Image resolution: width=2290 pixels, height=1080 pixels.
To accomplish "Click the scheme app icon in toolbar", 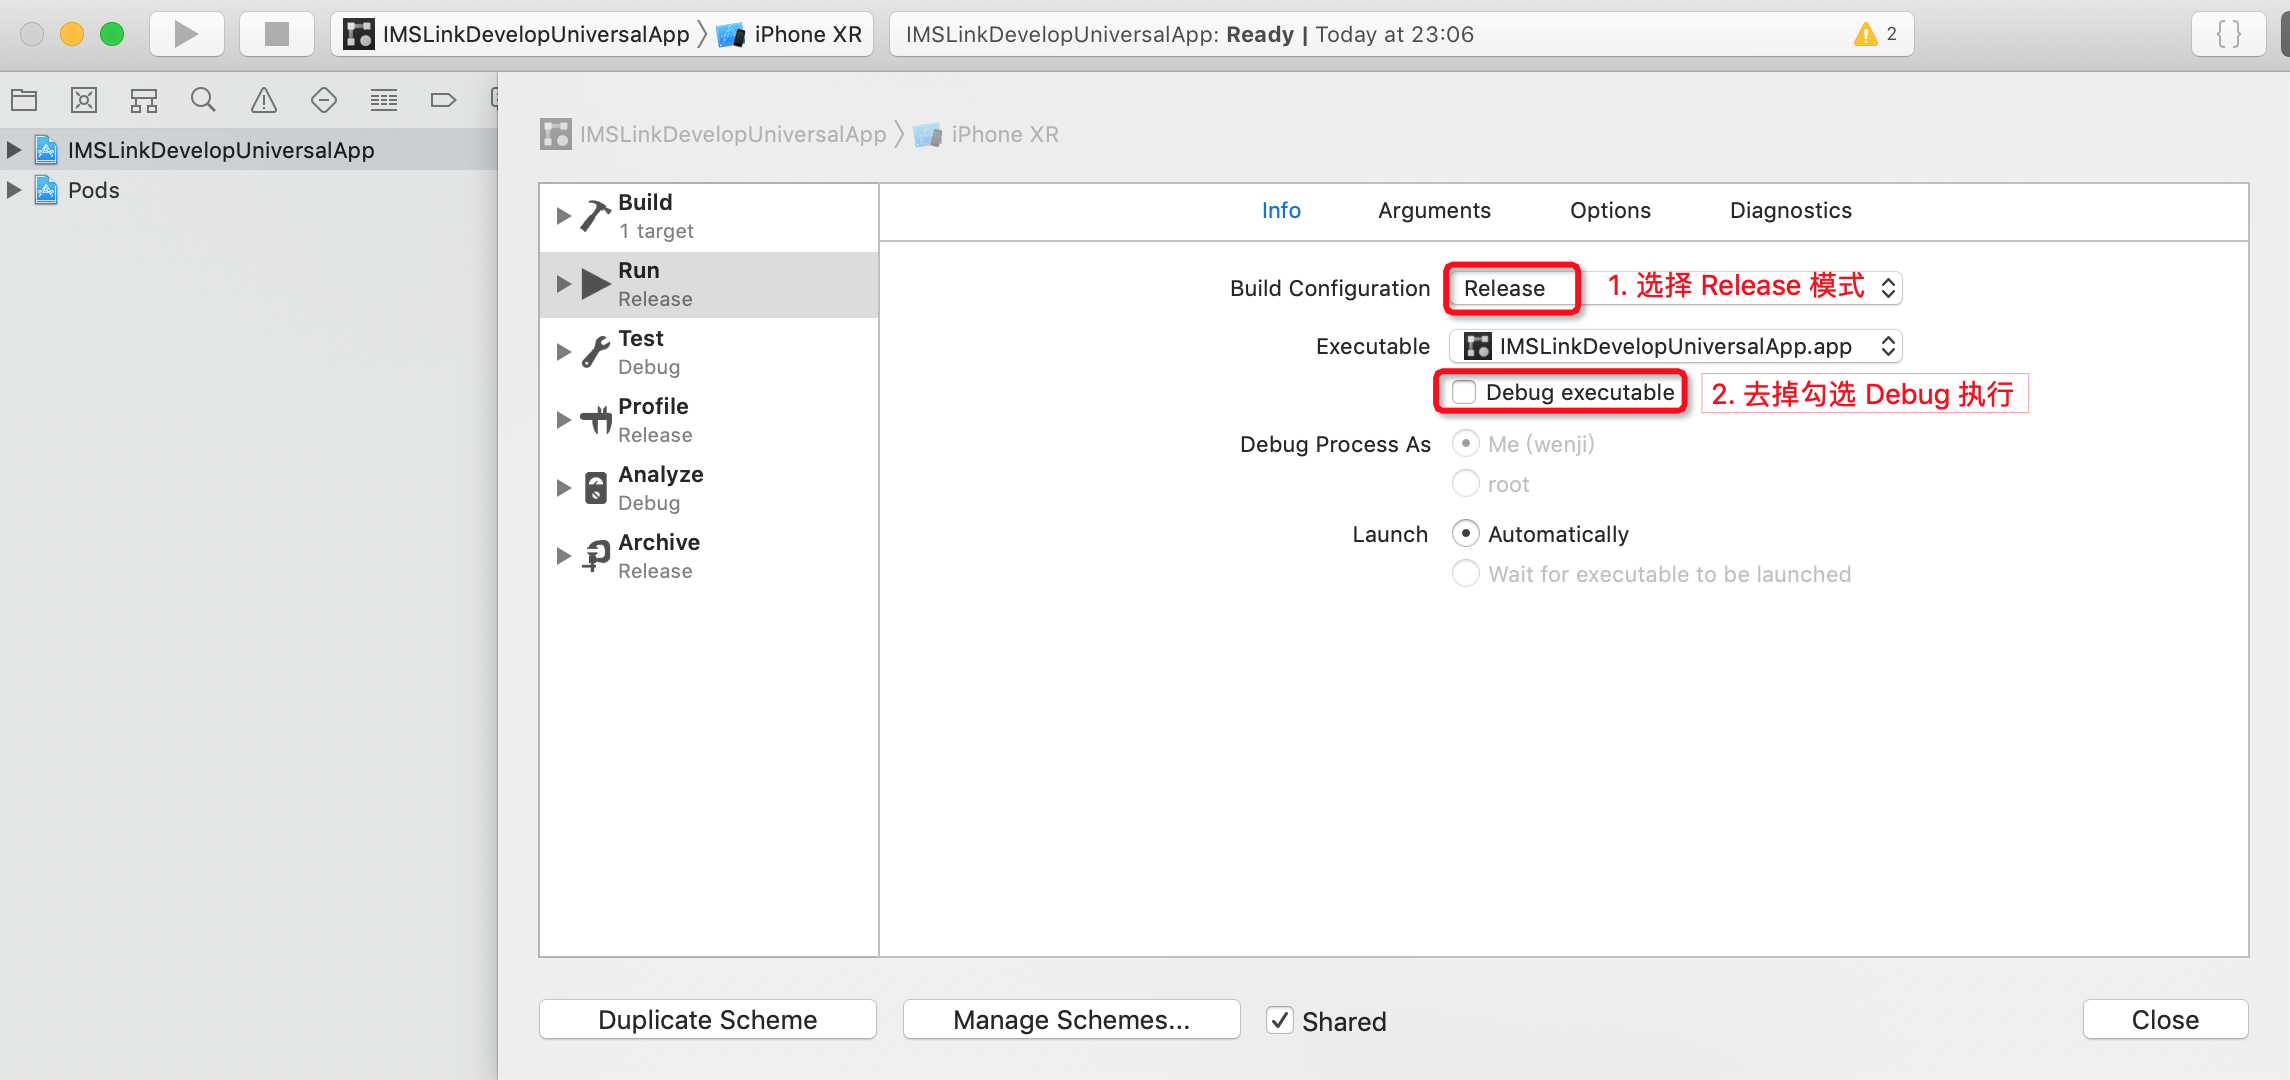I will pyautogui.click(x=358, y=34).
